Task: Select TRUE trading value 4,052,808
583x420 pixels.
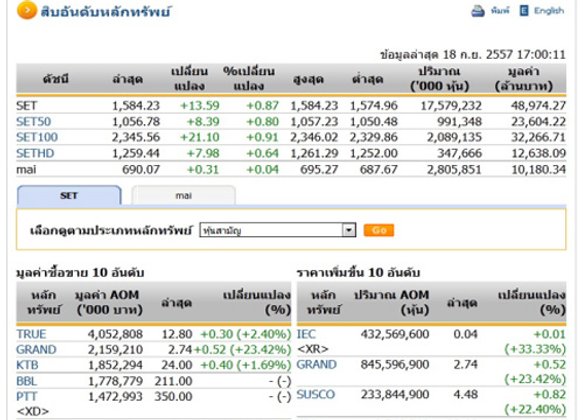Action: [115, 334]
